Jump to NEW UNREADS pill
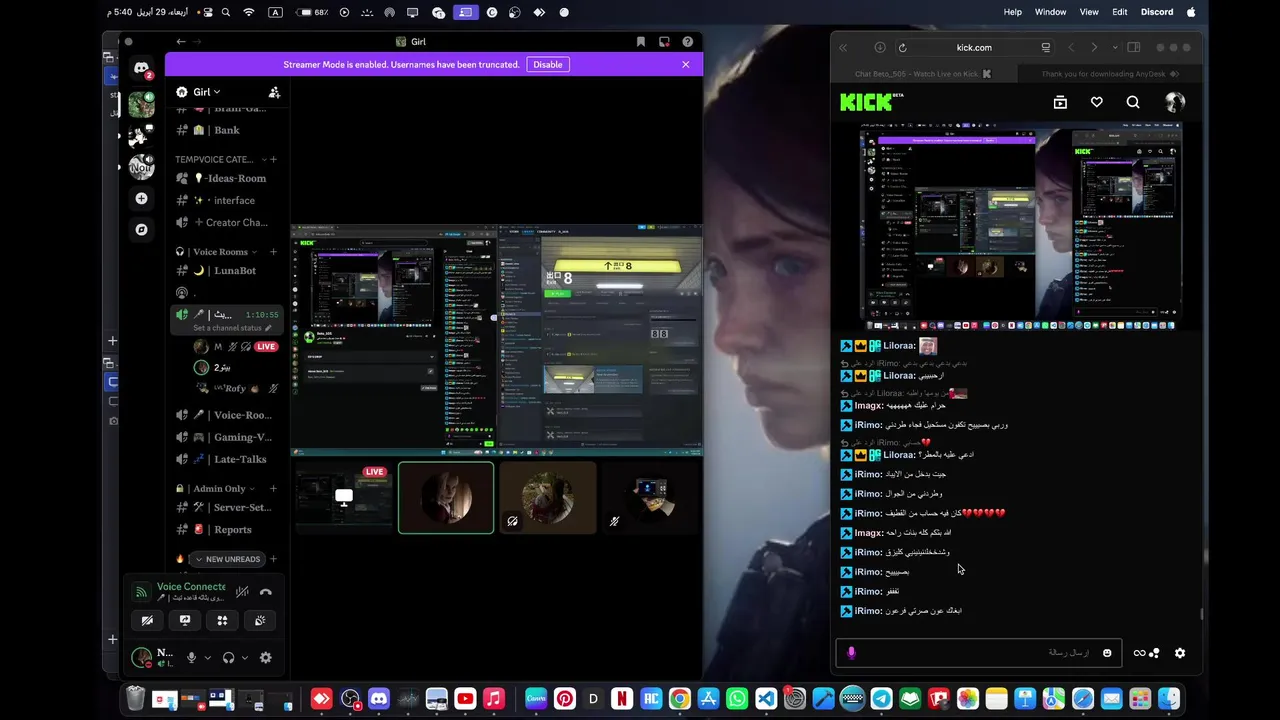The width and height of the screenshot is (1280, 720). [x=227, y=559]
